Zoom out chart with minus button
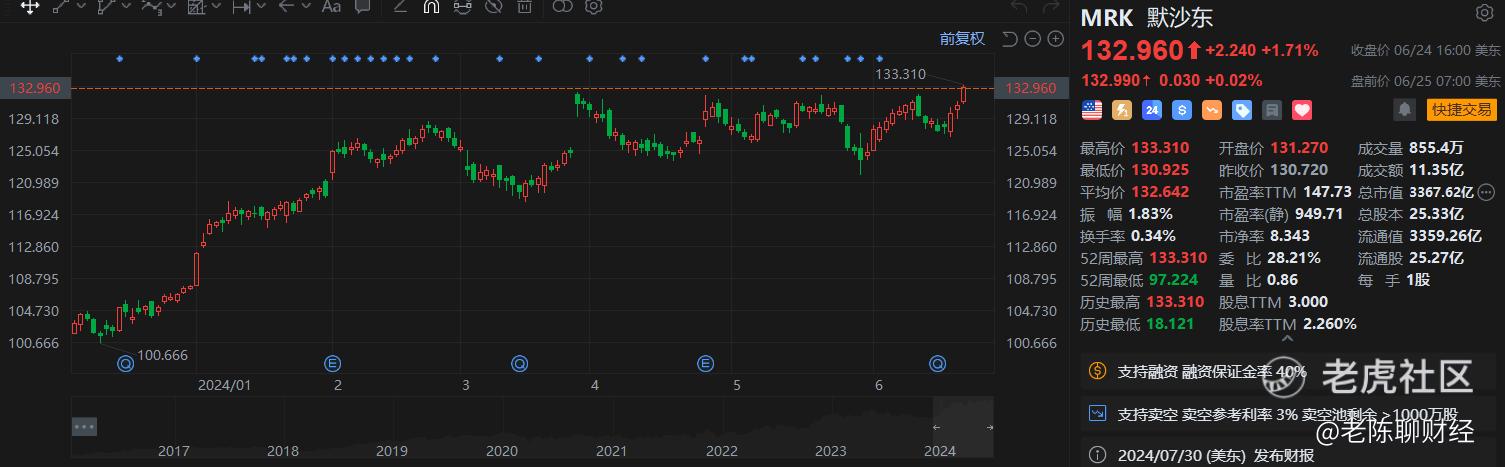The height and width of the screenshot is (467, 1505). [x=1031, y=39]
